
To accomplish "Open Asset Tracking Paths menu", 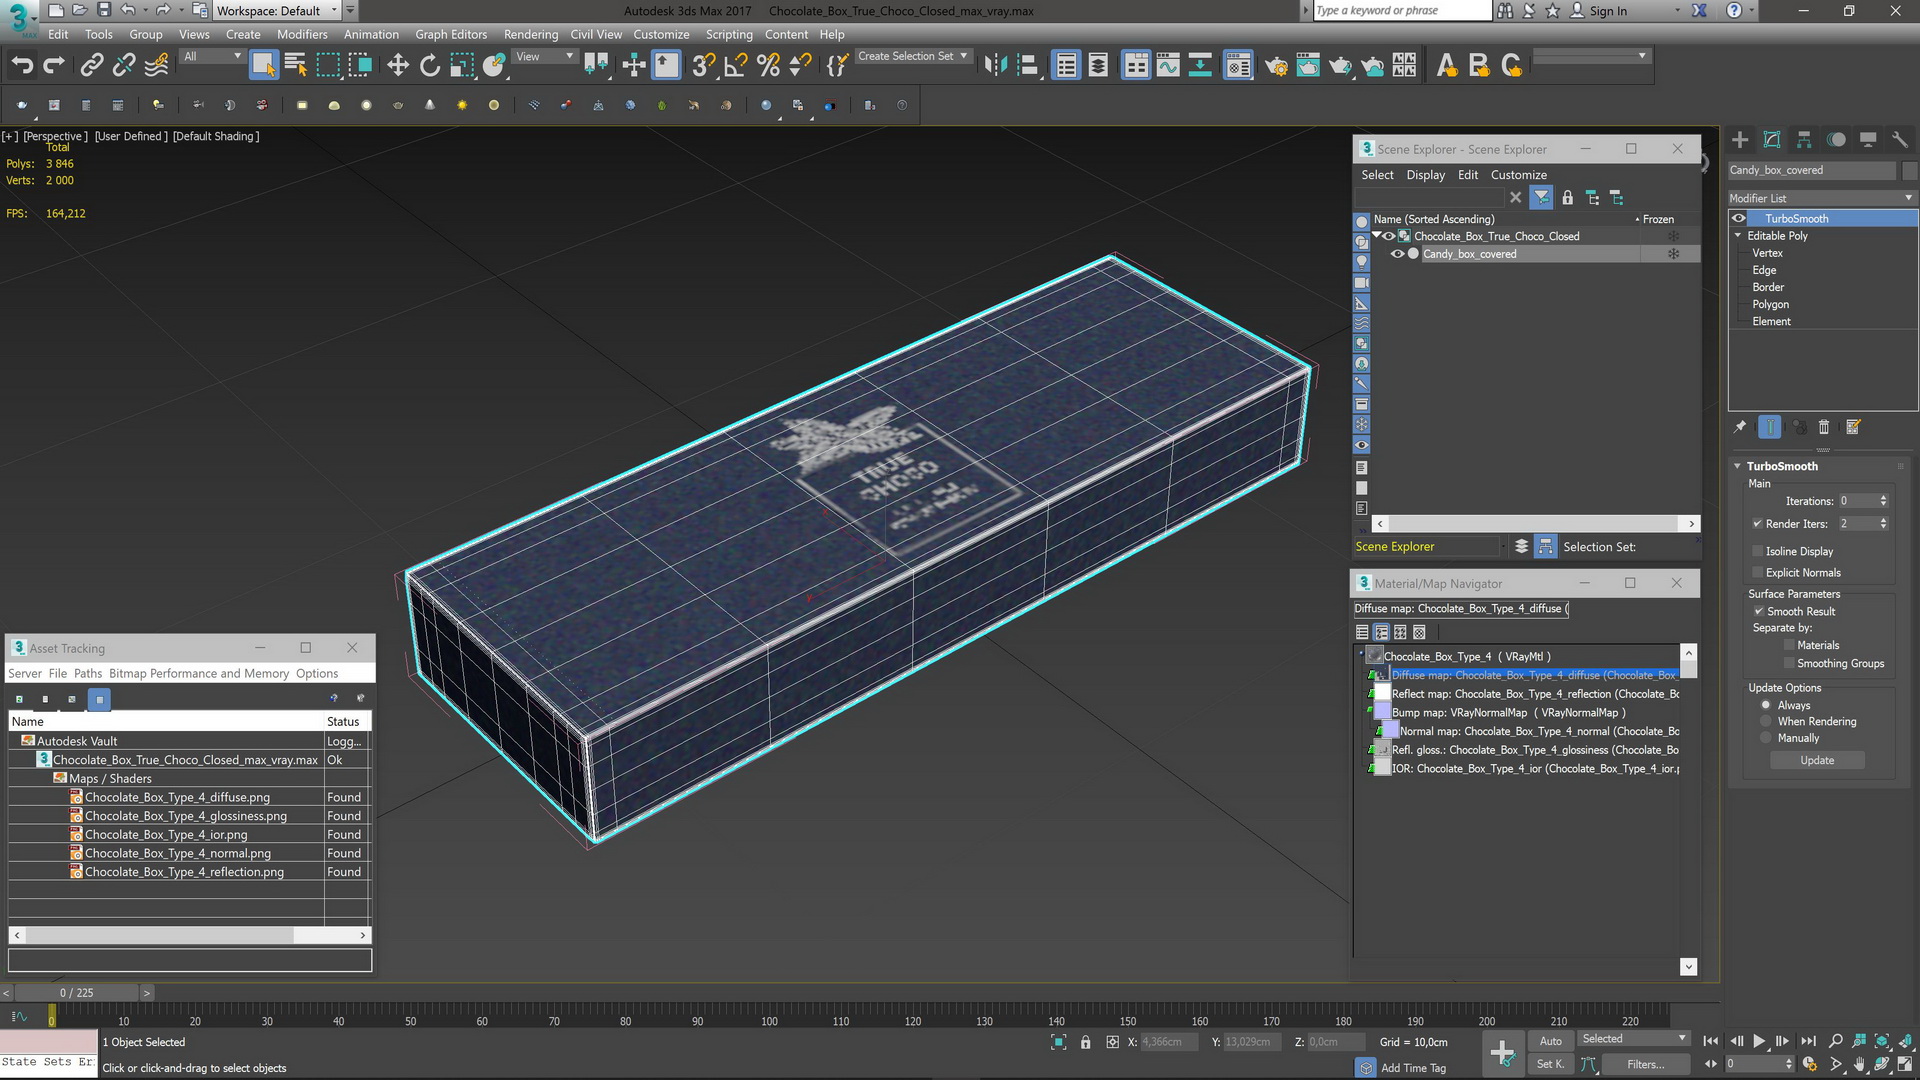I will pyautogui.click(x=88, y=674).
